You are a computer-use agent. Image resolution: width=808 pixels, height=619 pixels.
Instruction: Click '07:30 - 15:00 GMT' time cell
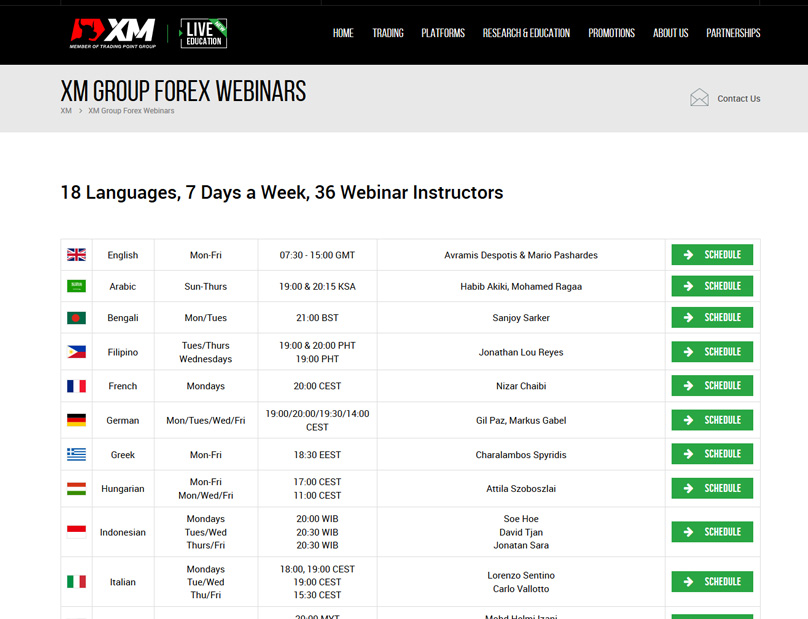click(x=317, y=255)
